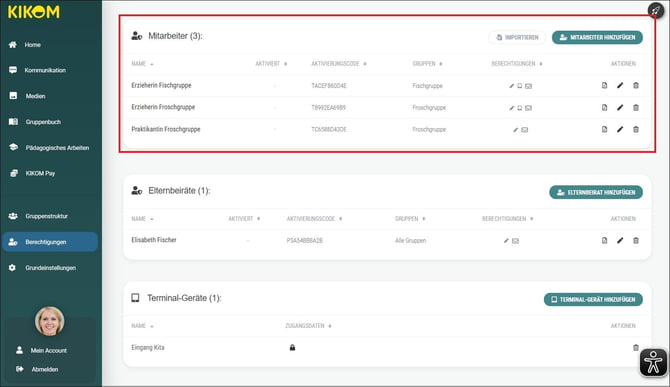Open KIKOM Pay in sidebar
This screenshot has height=387, width=670.
tap(33, 173)
